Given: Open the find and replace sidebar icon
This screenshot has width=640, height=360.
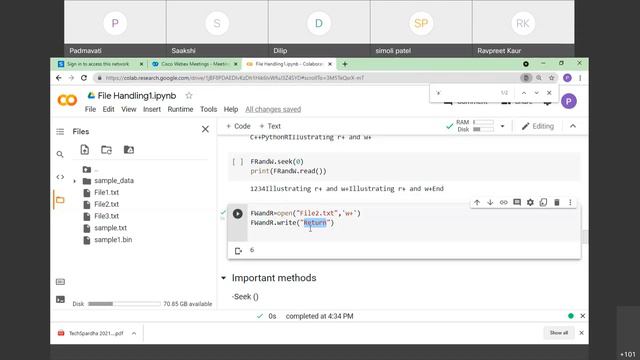Looking at the screenshot, I should click(x=60, y=154).
